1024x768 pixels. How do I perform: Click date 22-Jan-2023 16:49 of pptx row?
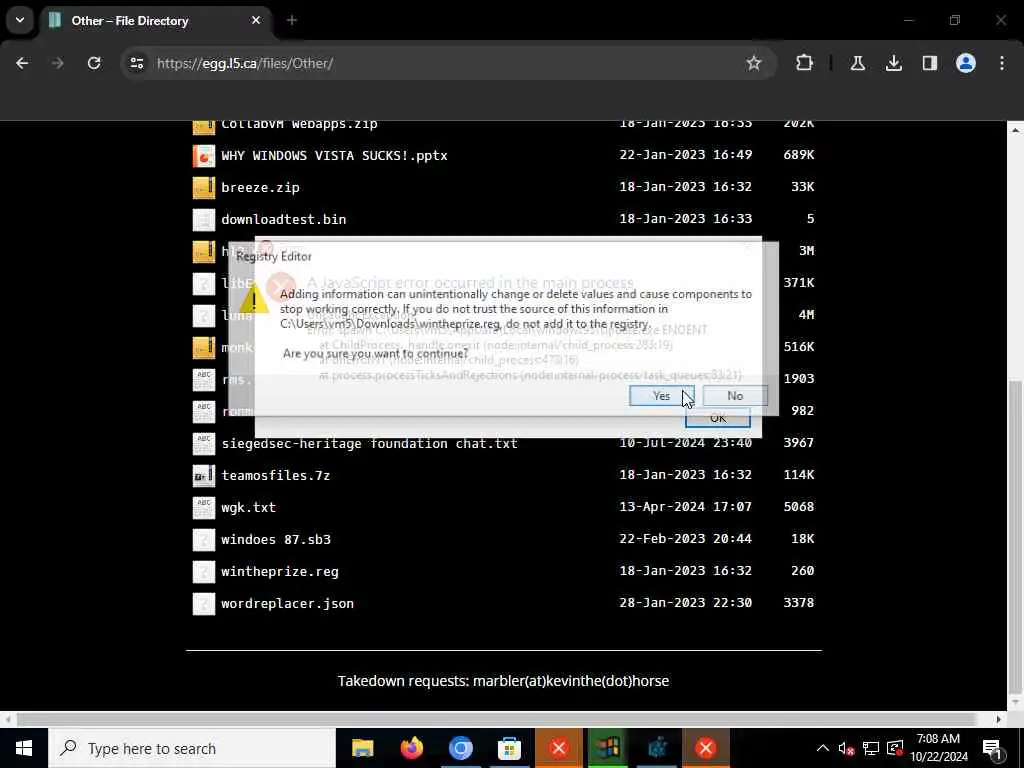tap(686, 155)
